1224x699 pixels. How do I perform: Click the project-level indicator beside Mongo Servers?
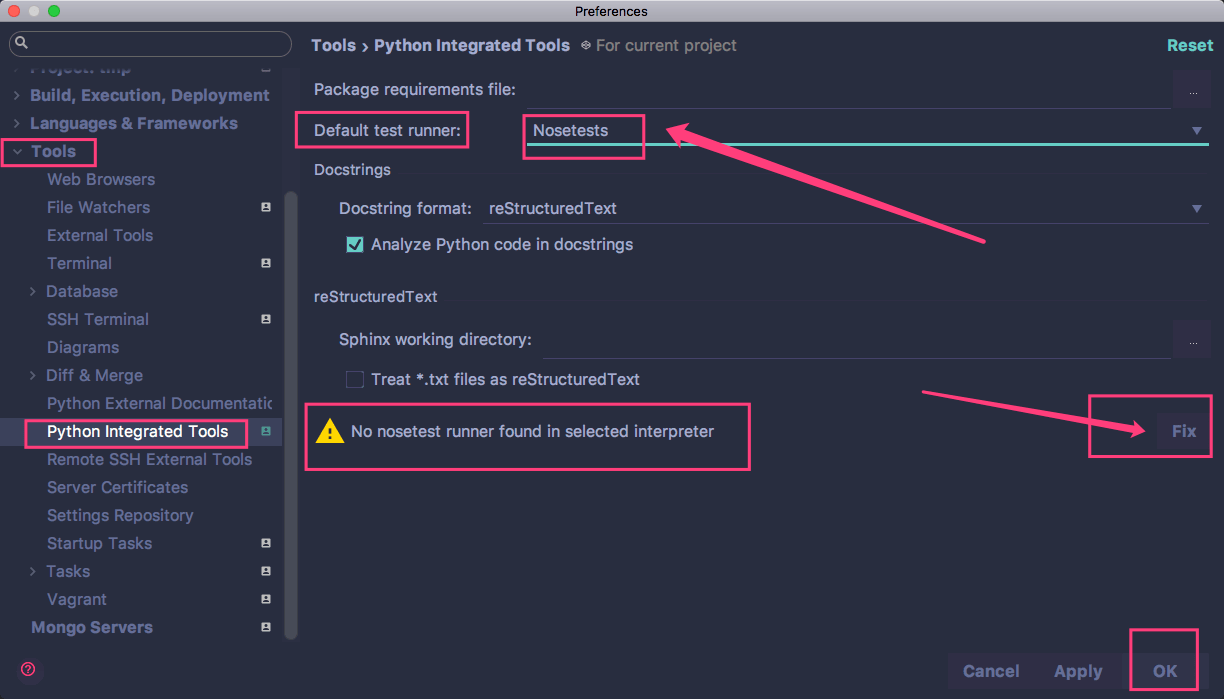265,627
